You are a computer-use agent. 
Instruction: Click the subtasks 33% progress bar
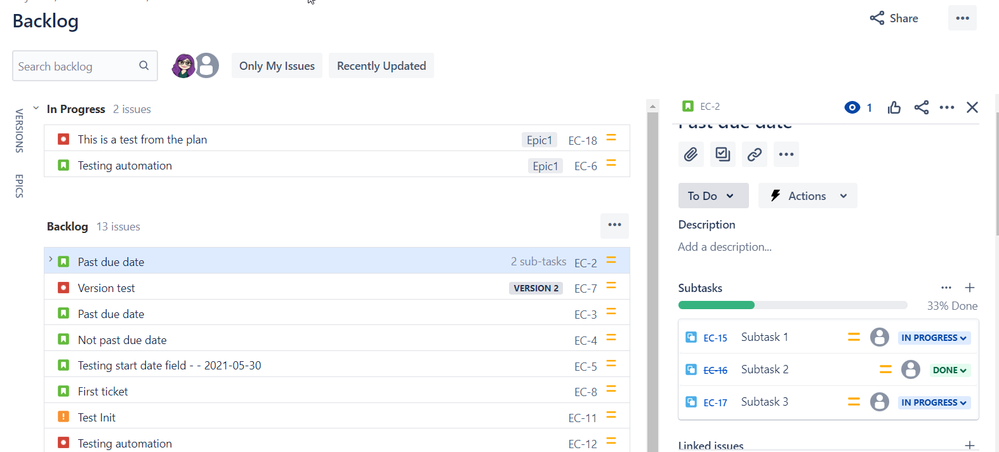click(x=793, y=305)
